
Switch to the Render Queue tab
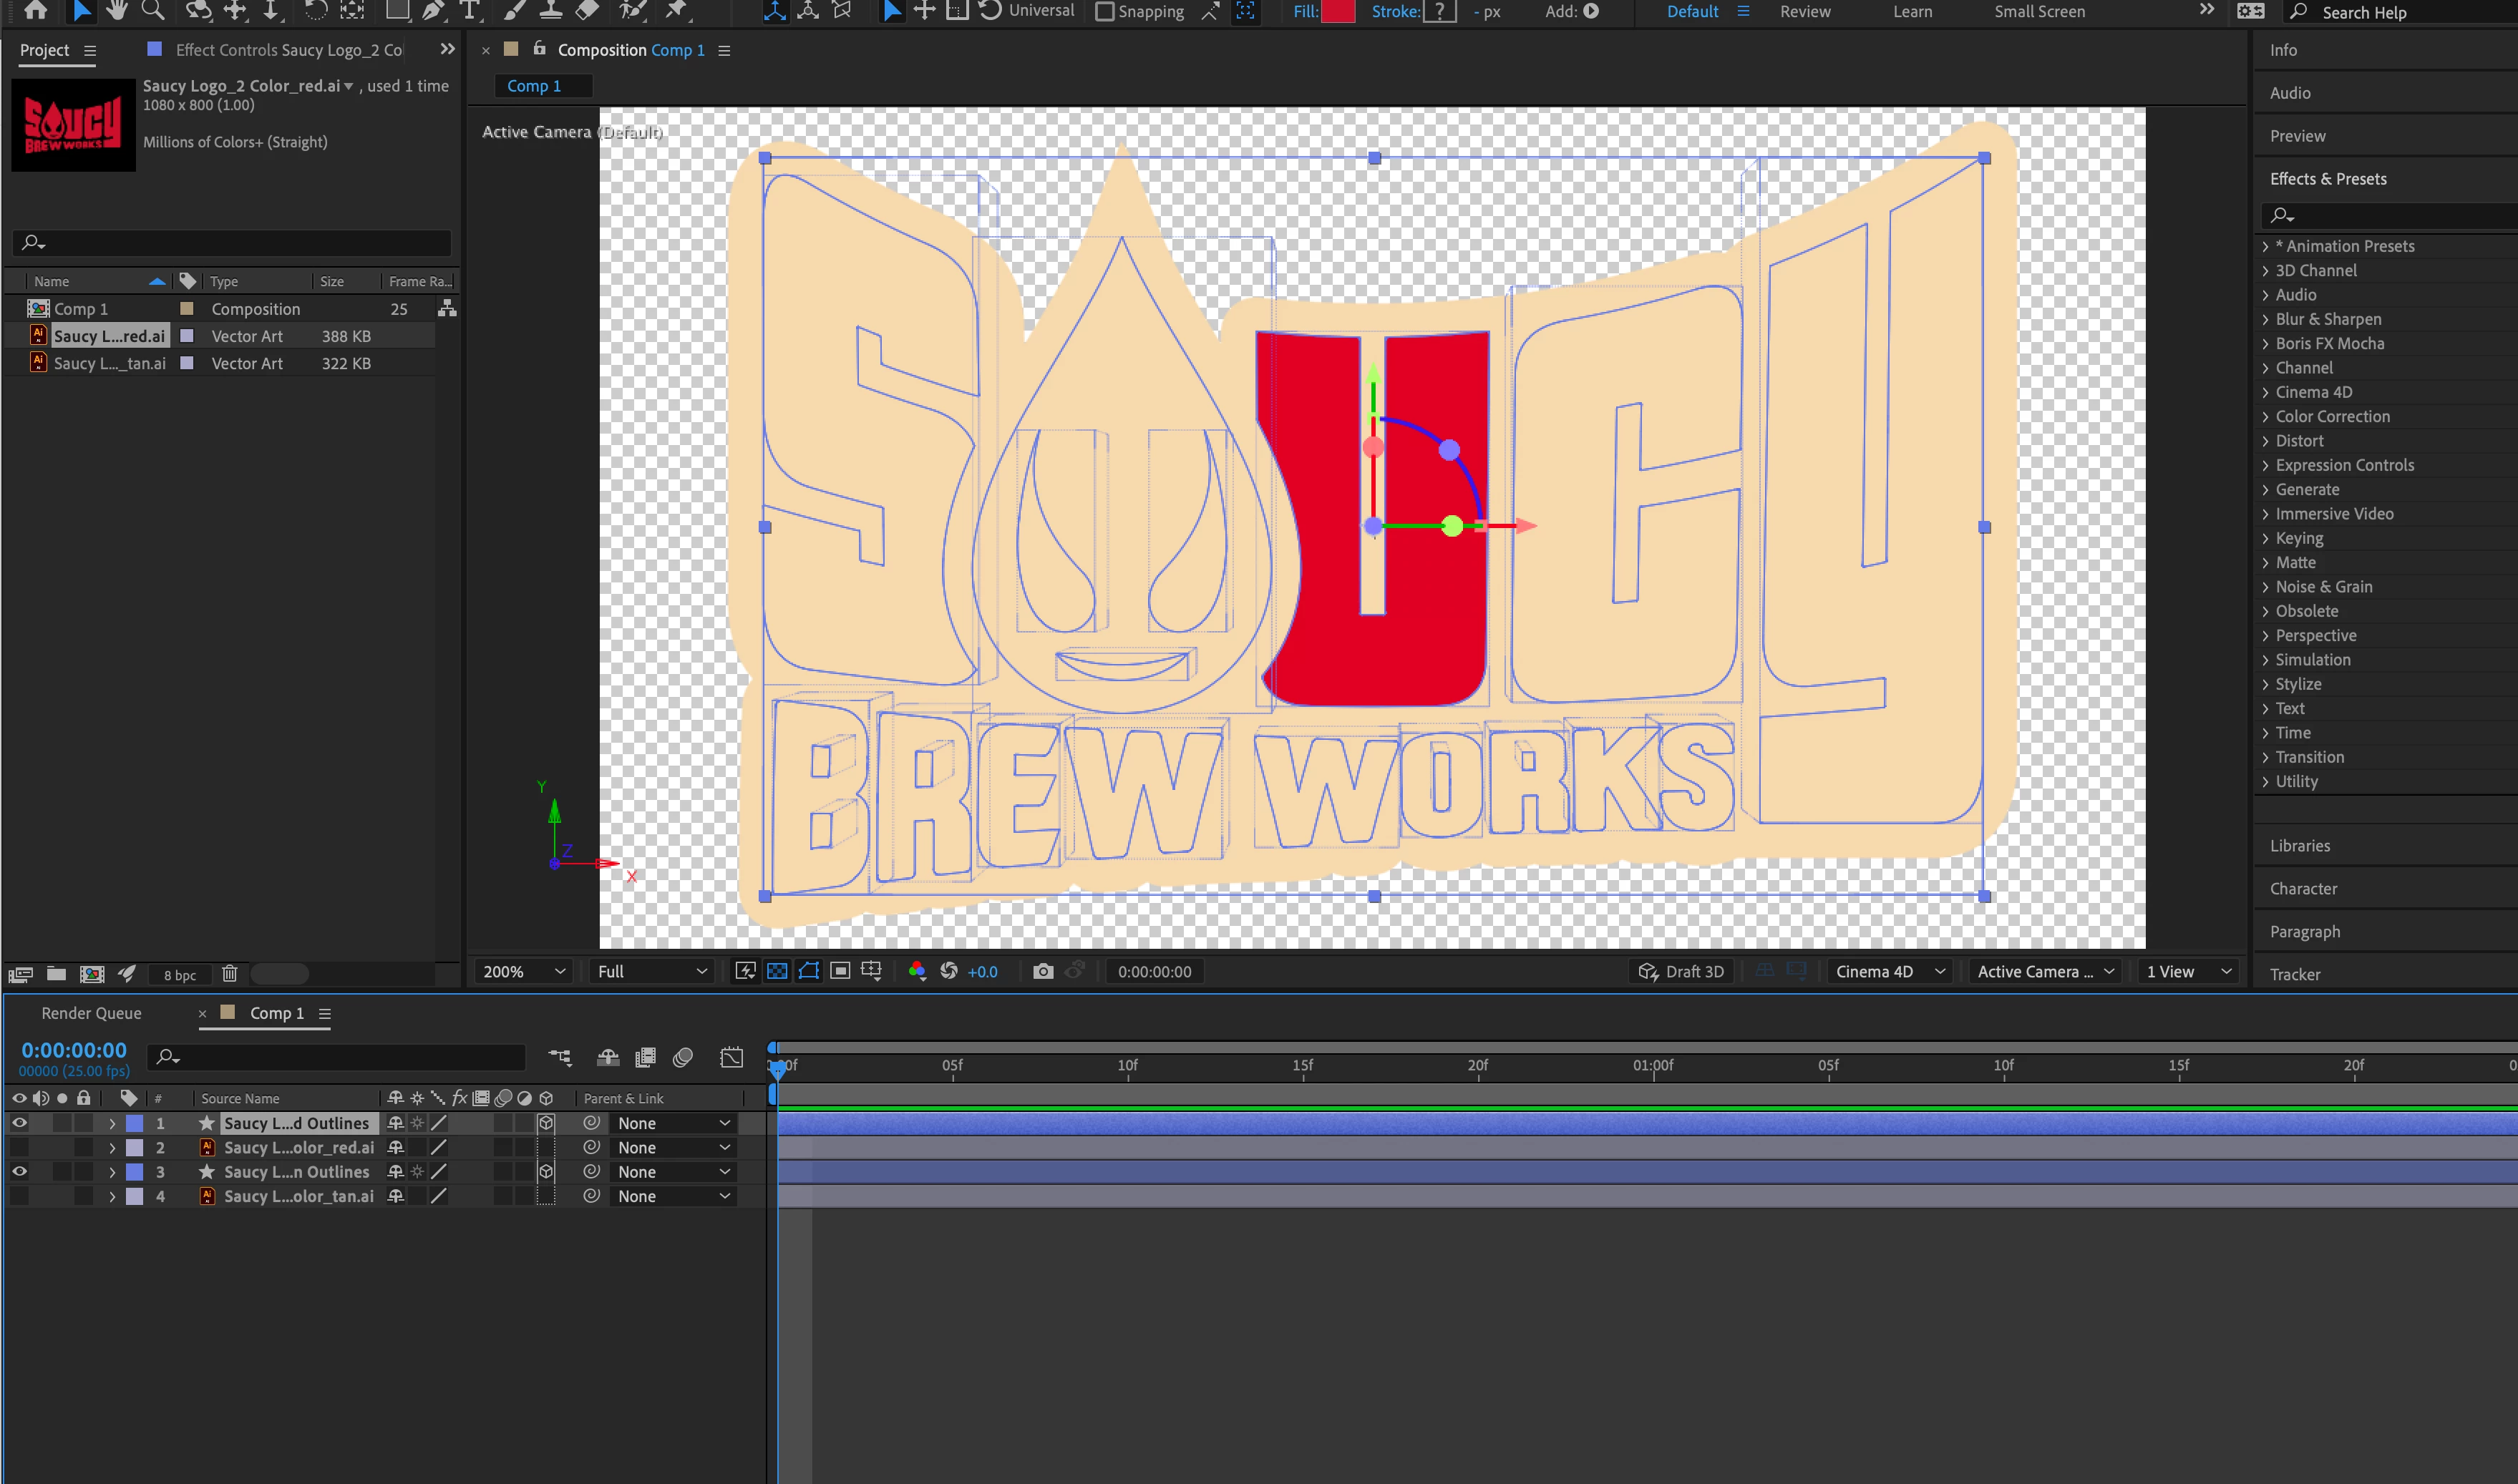click(x=91, y=1013)
